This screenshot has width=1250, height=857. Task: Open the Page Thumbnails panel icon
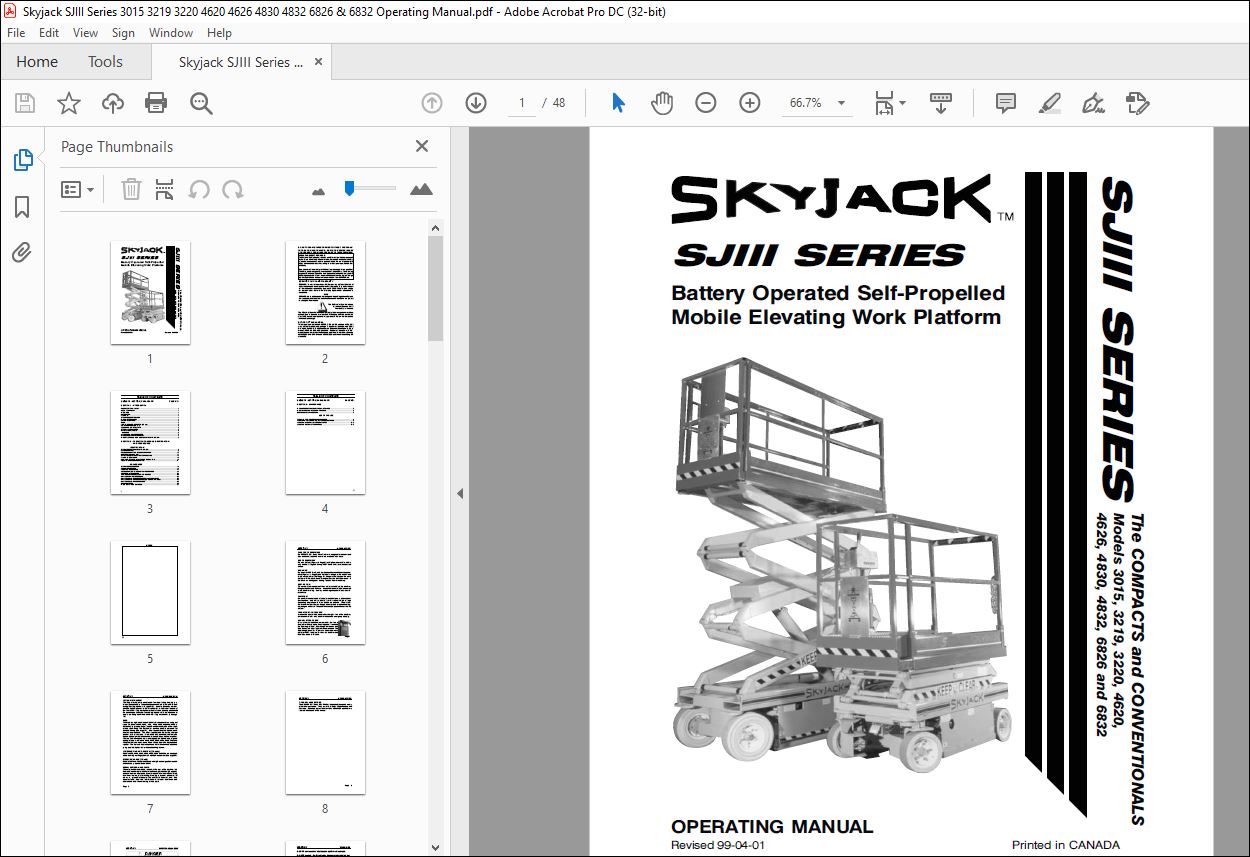[22, 160]
